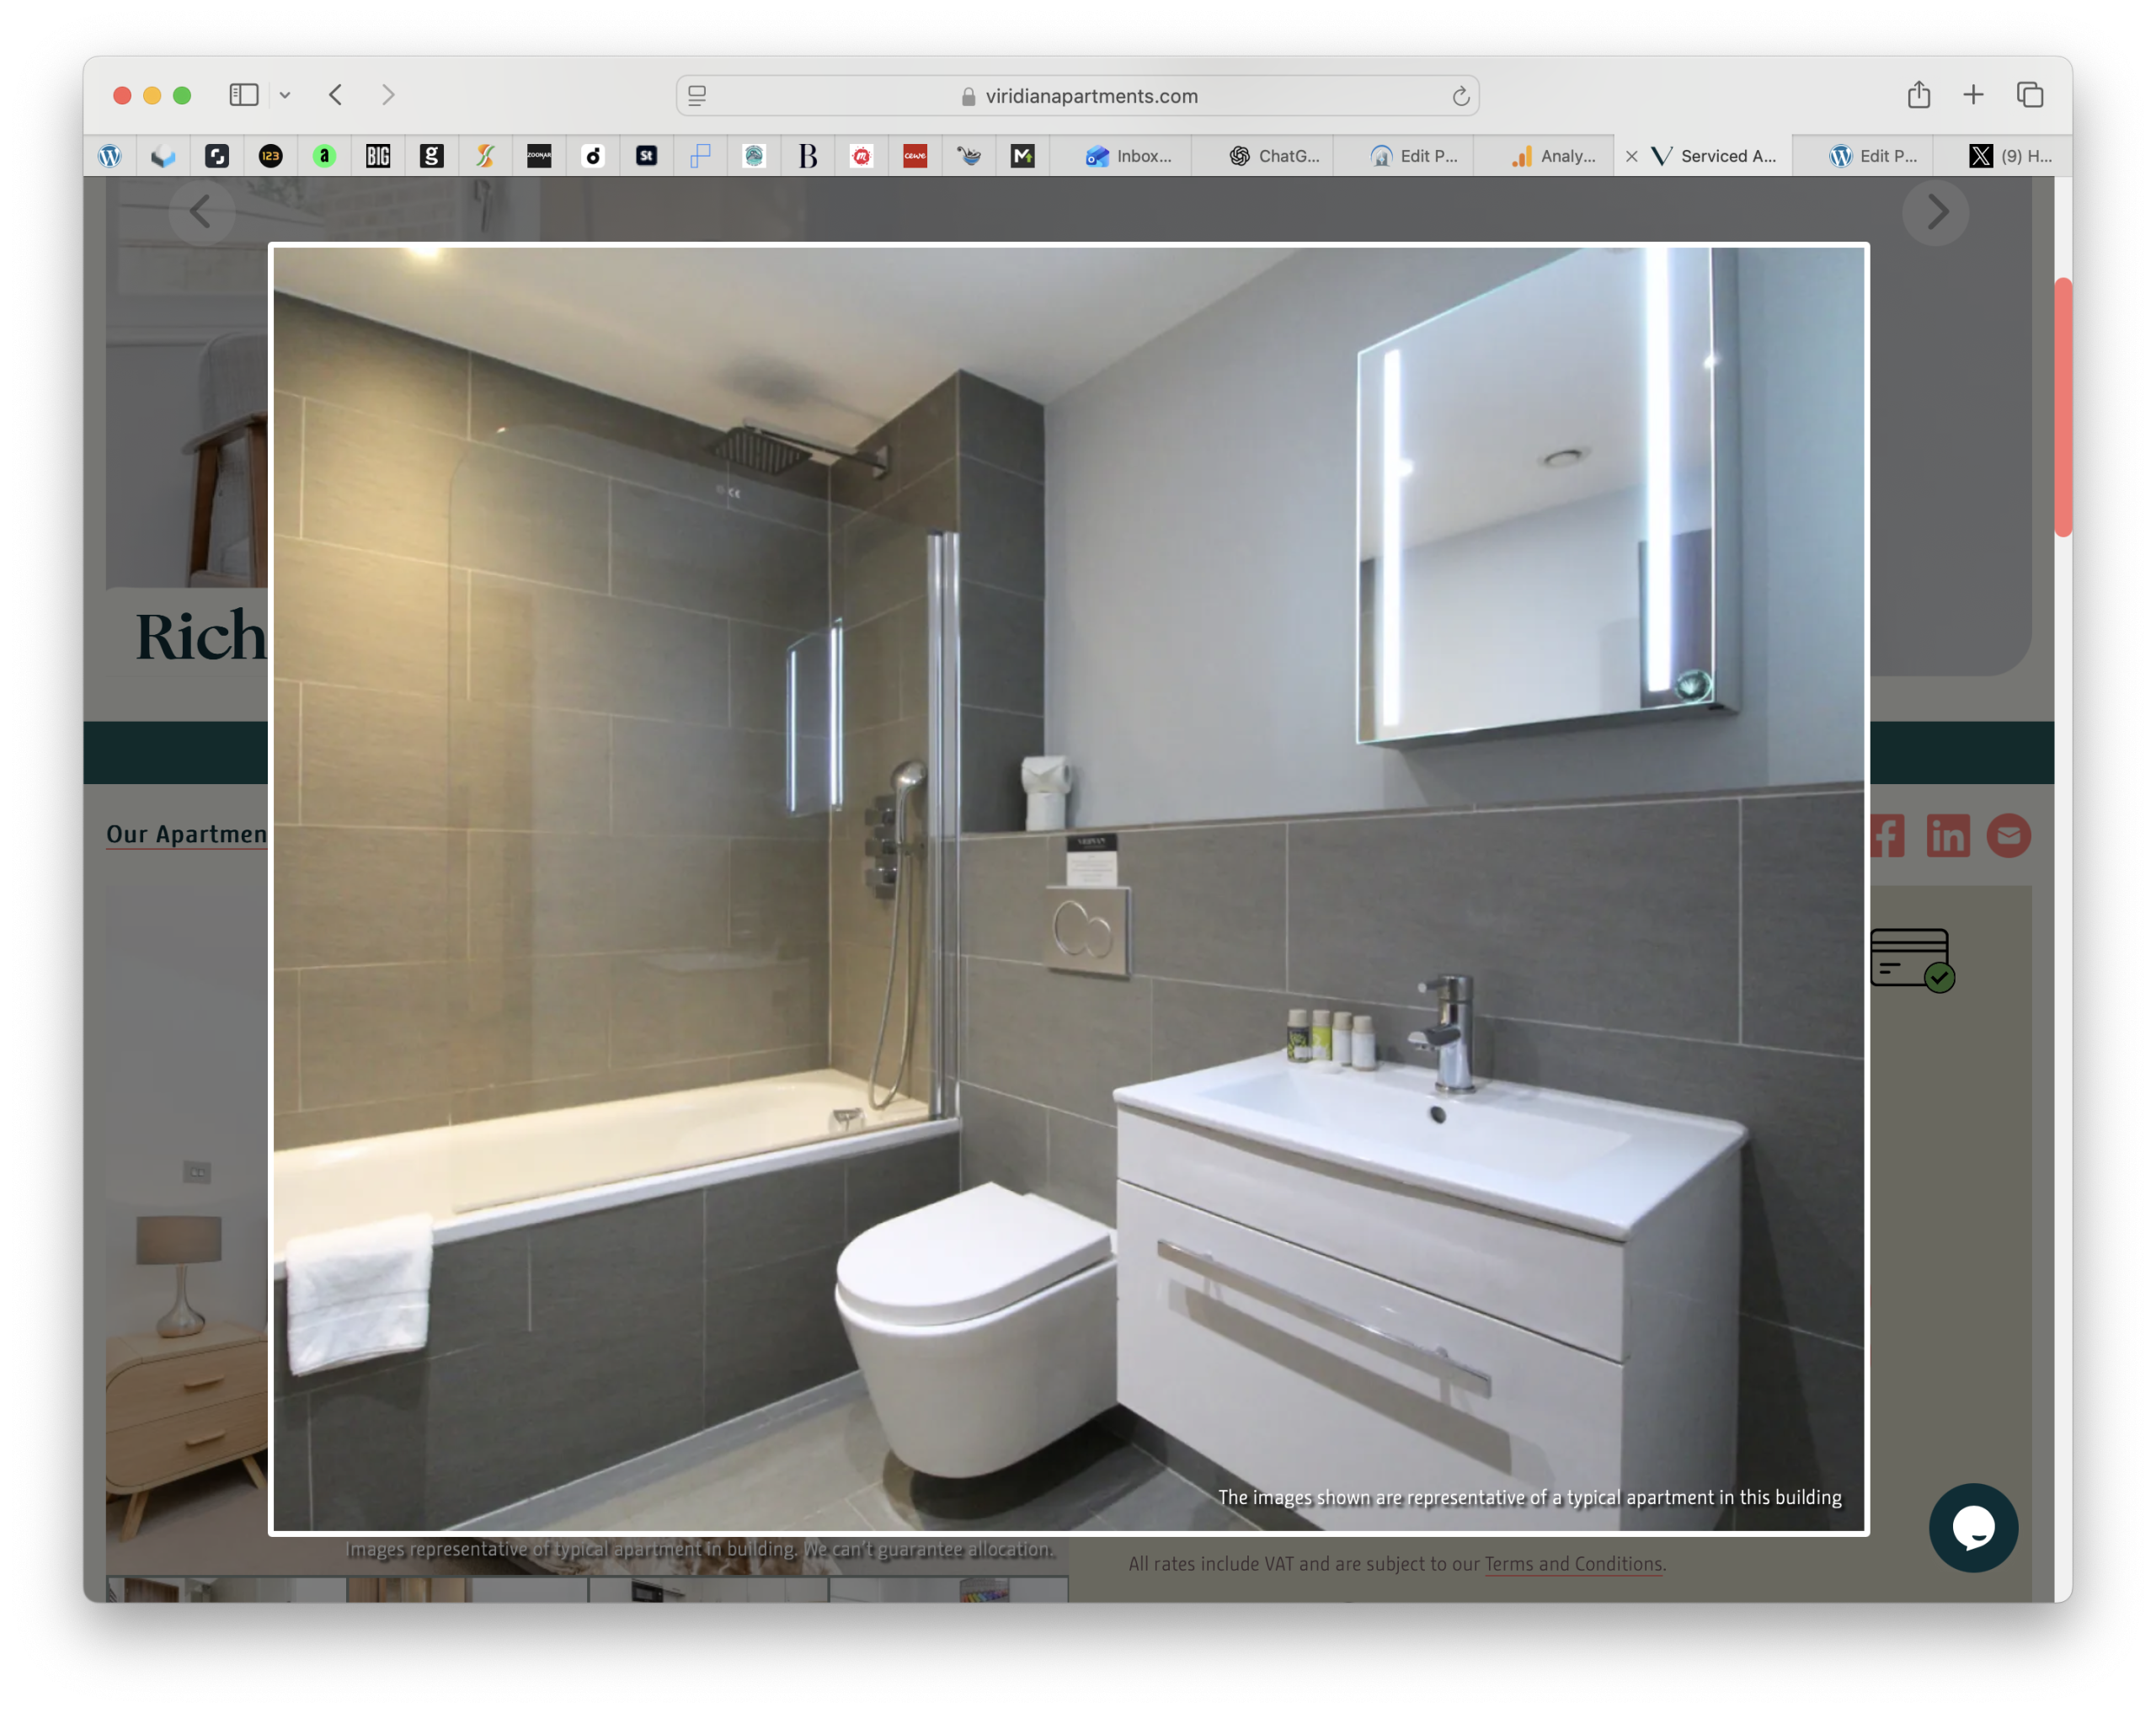Click the Our Apartments link
The width and height of the screenshot is (2156, 1713).
pyautogui.click(x=187, y=834)
